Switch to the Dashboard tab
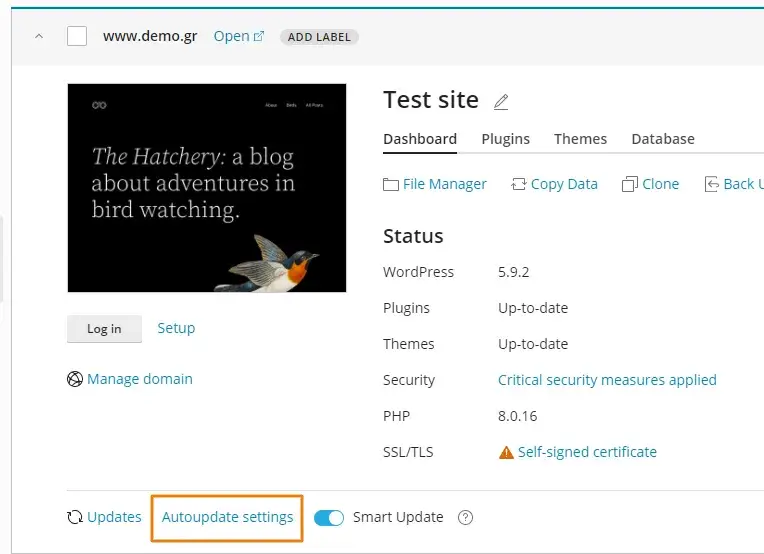 pos(420,139)
